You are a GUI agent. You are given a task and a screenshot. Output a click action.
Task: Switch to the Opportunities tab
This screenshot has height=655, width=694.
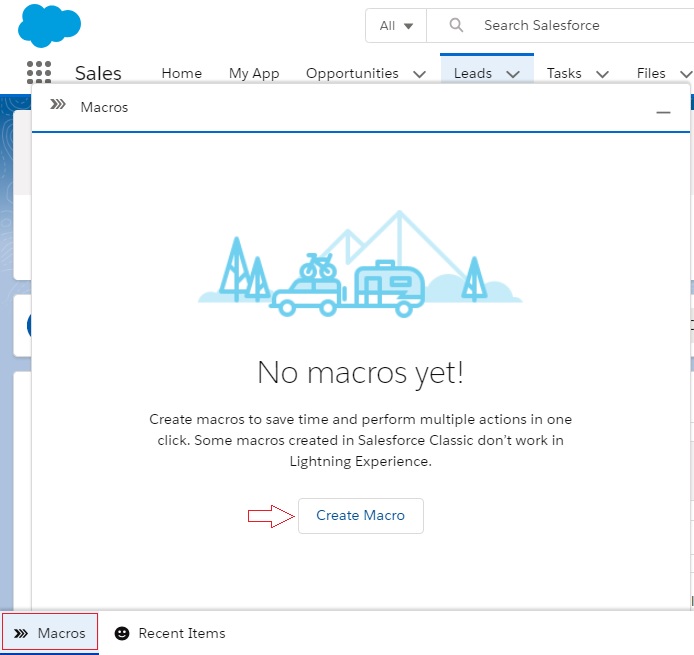coord(352,73)
